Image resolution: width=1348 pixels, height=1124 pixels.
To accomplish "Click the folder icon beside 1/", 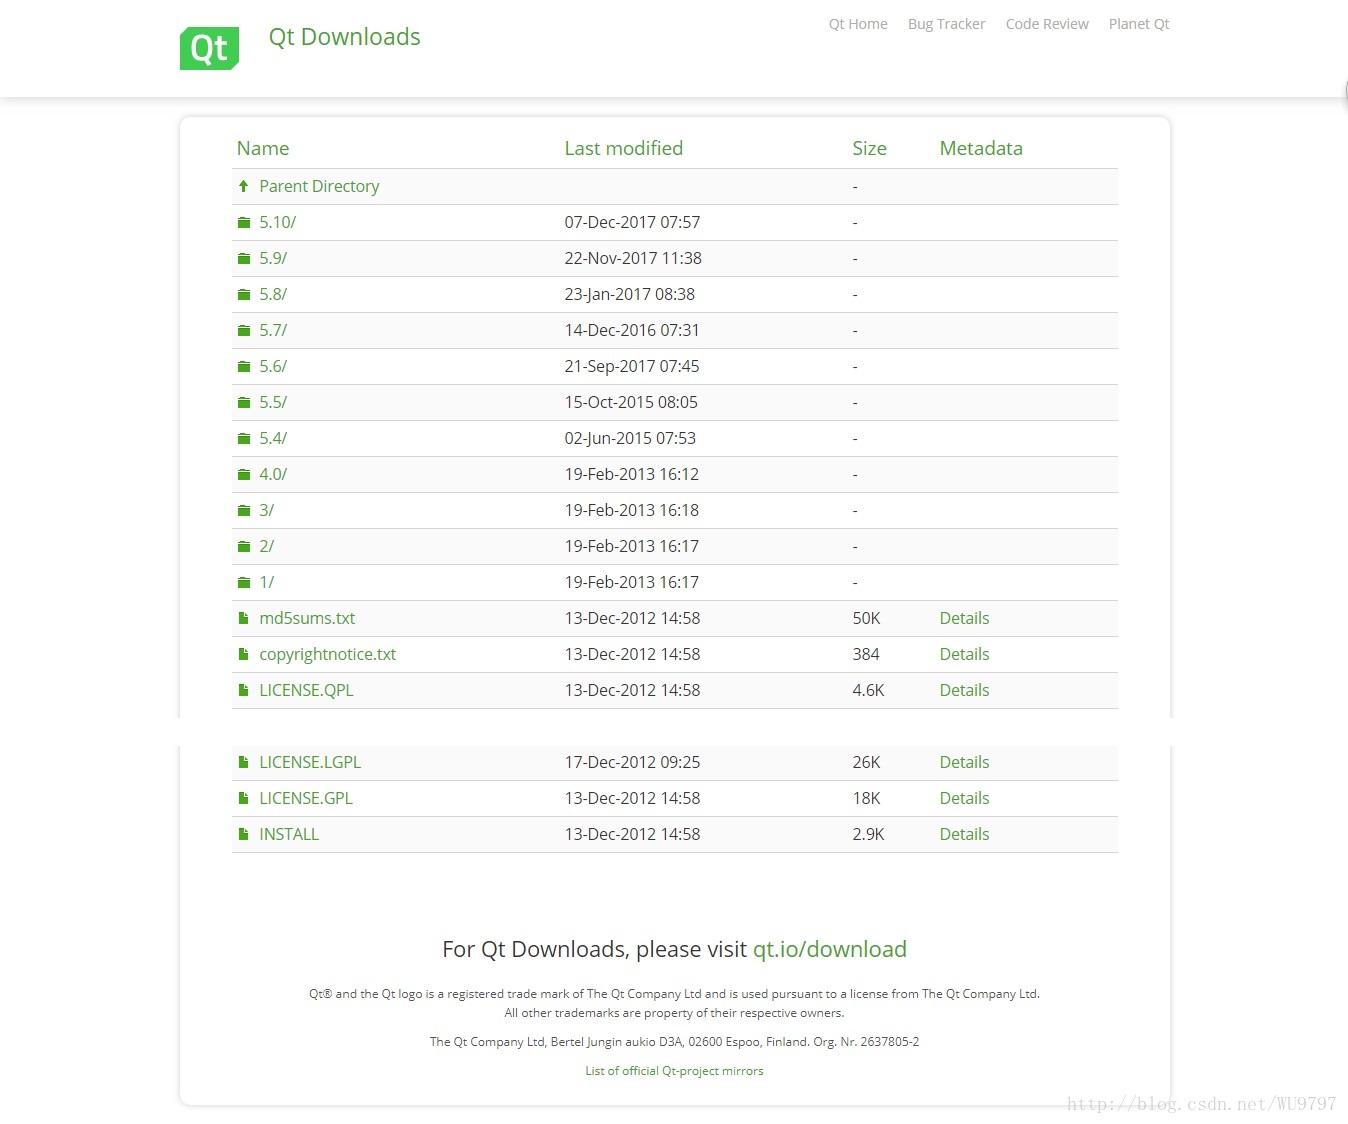I will click(x=243, y=582).
